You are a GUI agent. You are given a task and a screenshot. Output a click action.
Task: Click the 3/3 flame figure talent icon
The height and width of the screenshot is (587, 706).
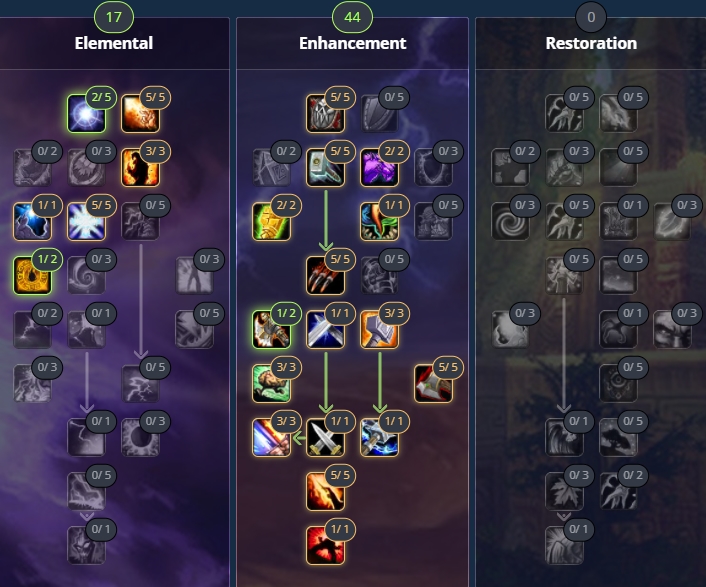coord(140,167)
